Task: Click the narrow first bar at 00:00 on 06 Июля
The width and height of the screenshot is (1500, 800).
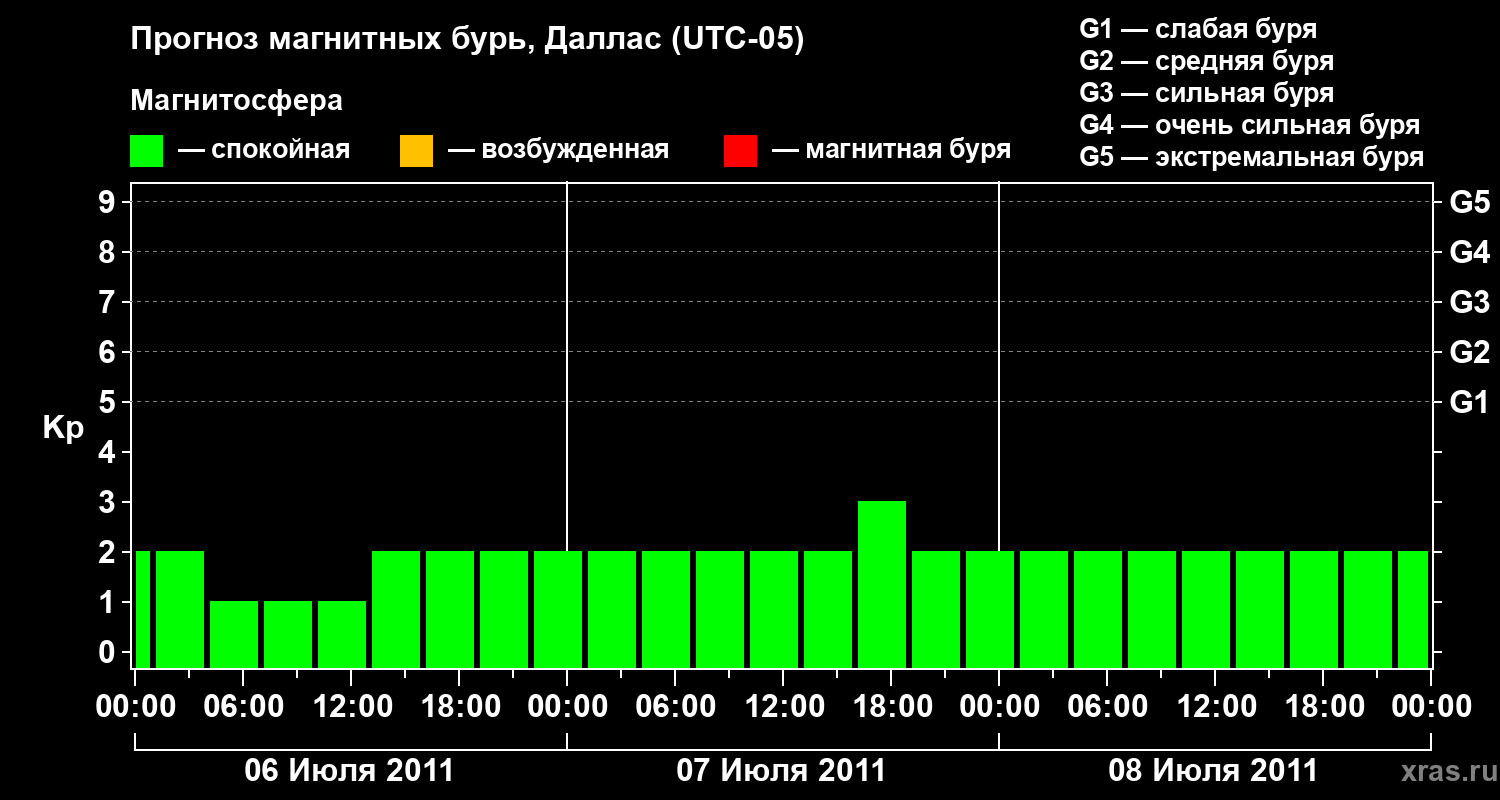Action: 142,609
